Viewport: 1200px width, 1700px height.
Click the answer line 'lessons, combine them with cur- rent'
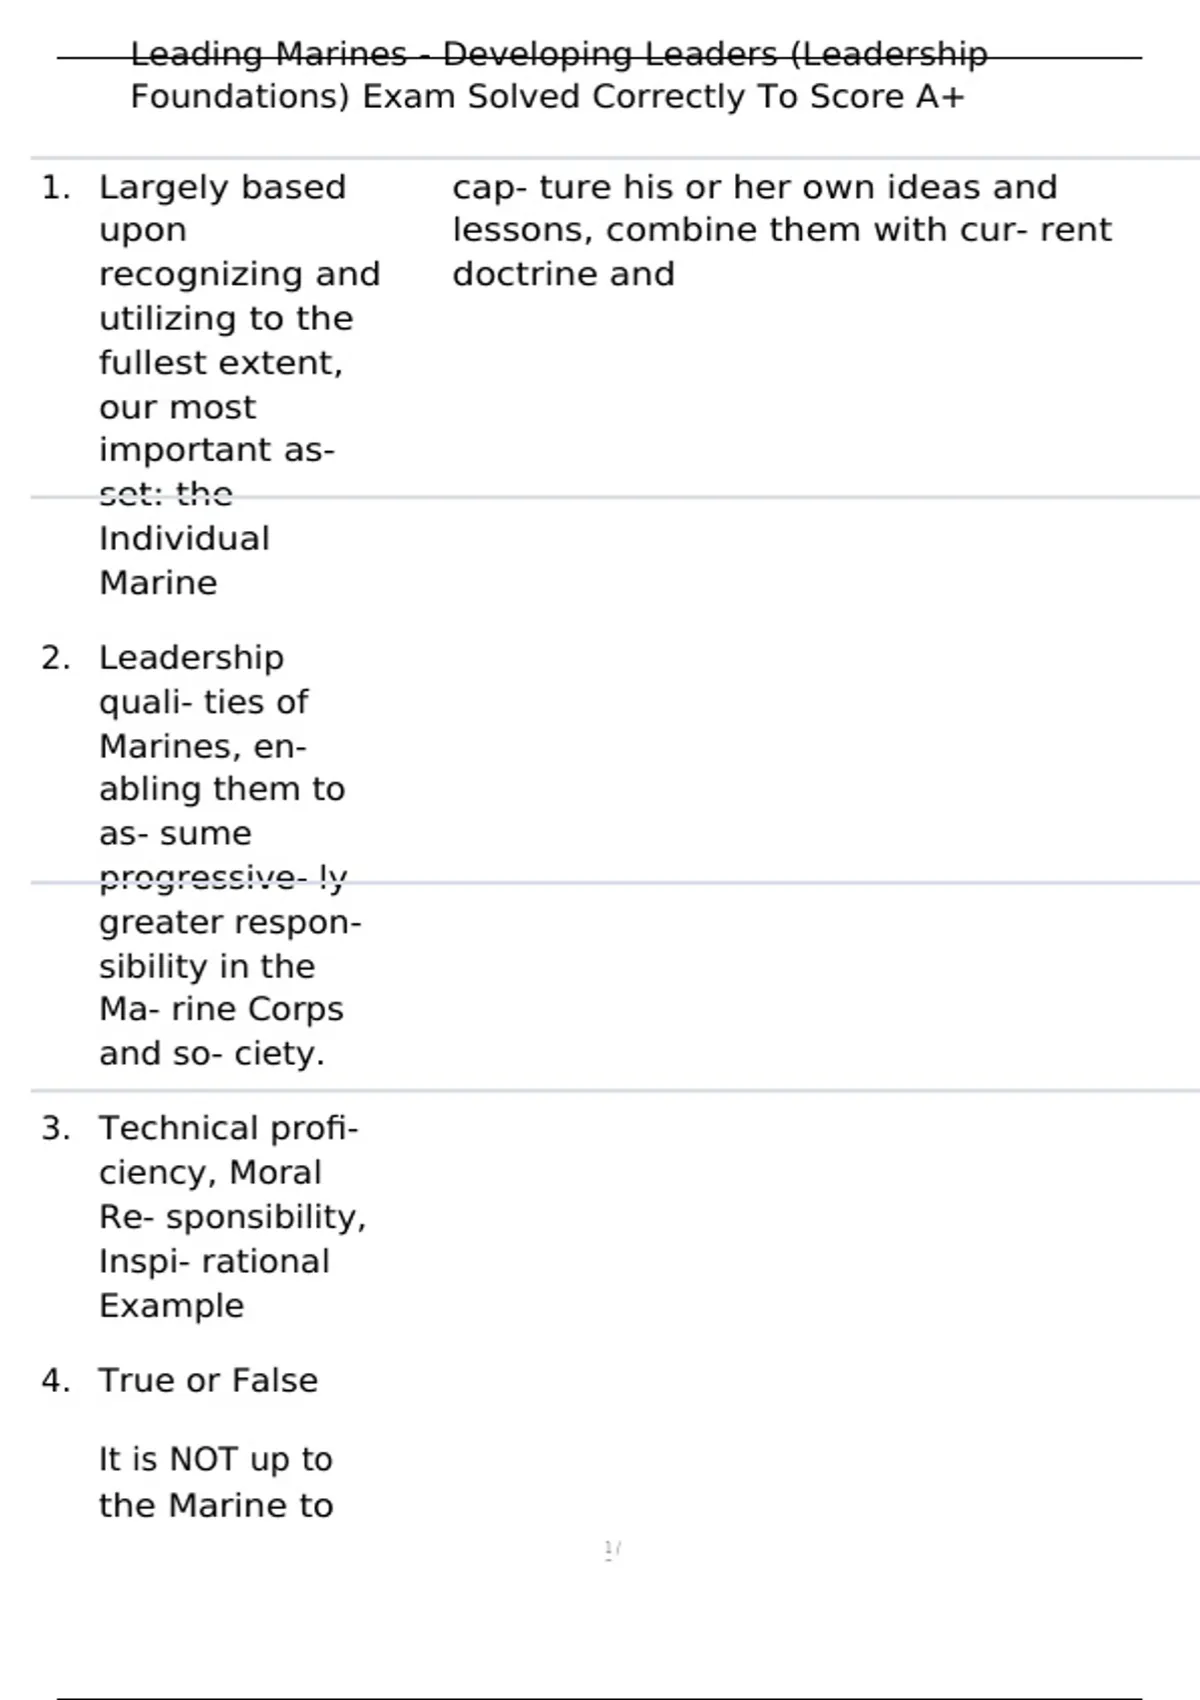781,230
